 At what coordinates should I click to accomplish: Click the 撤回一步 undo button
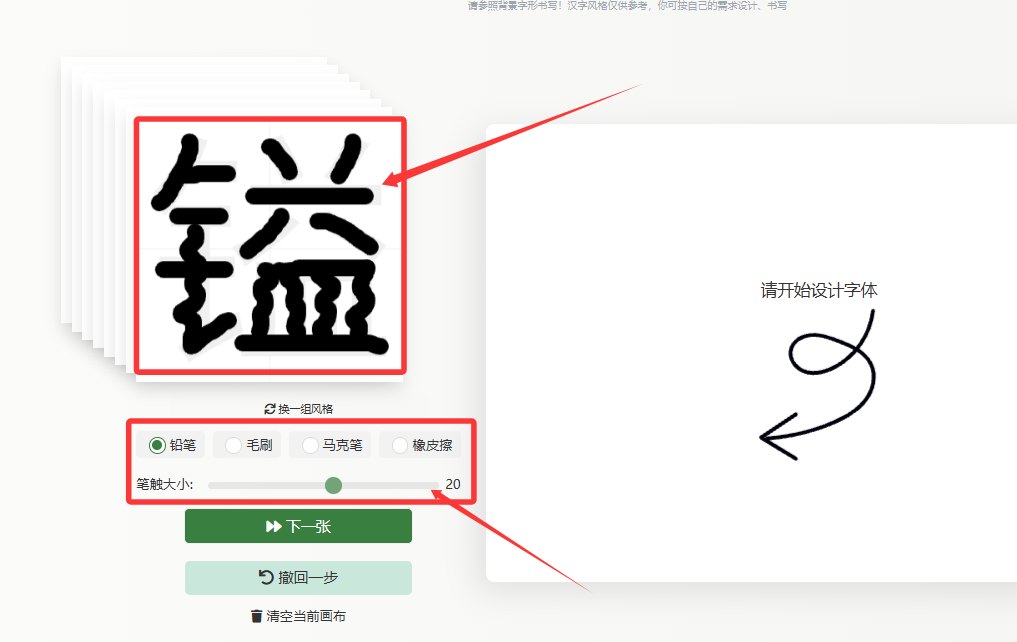click(298, 577)
